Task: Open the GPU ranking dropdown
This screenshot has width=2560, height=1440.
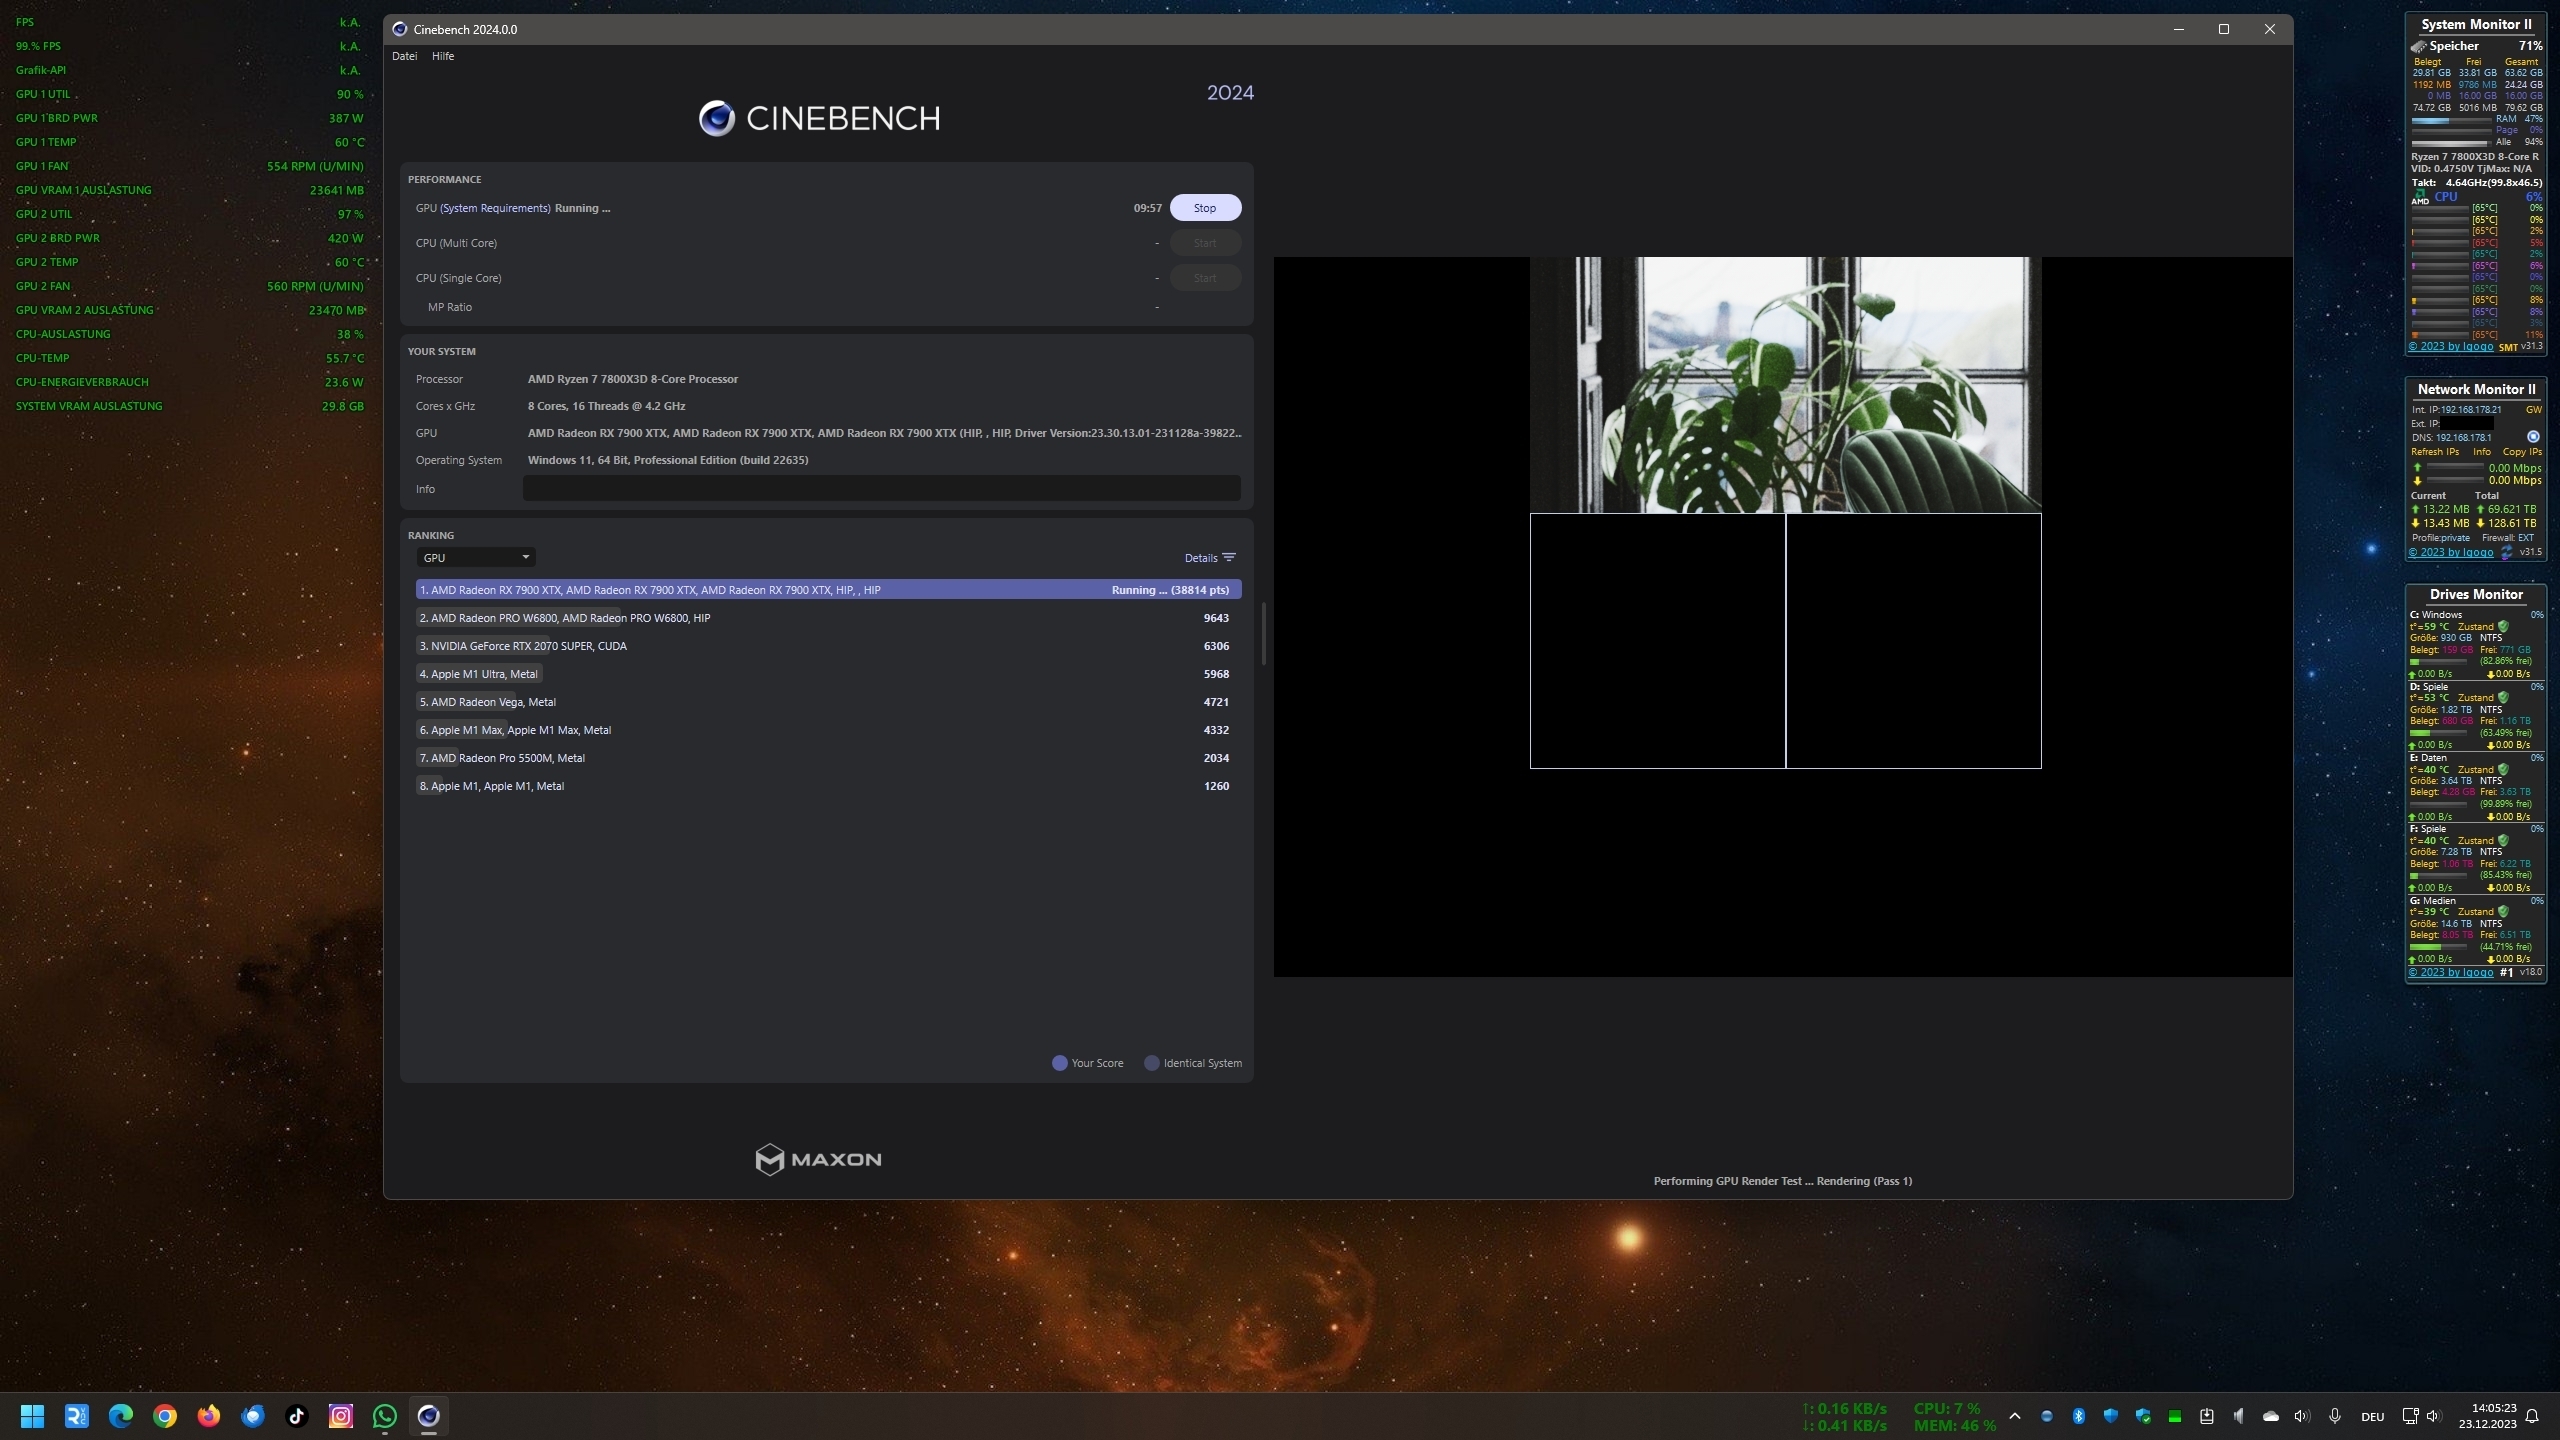Action: click(x=476, y=558)
